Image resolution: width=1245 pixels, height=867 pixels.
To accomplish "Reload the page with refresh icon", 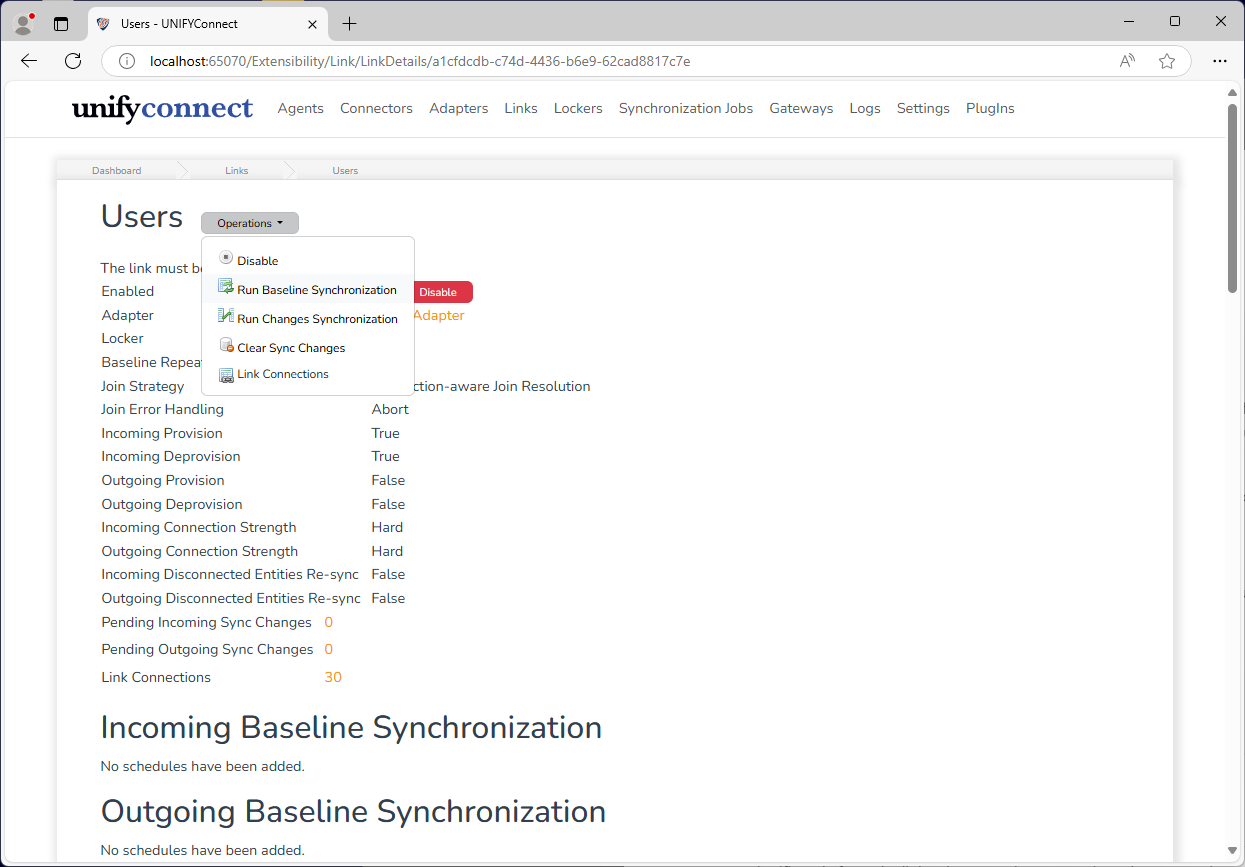I will click(x=73, y=61).
